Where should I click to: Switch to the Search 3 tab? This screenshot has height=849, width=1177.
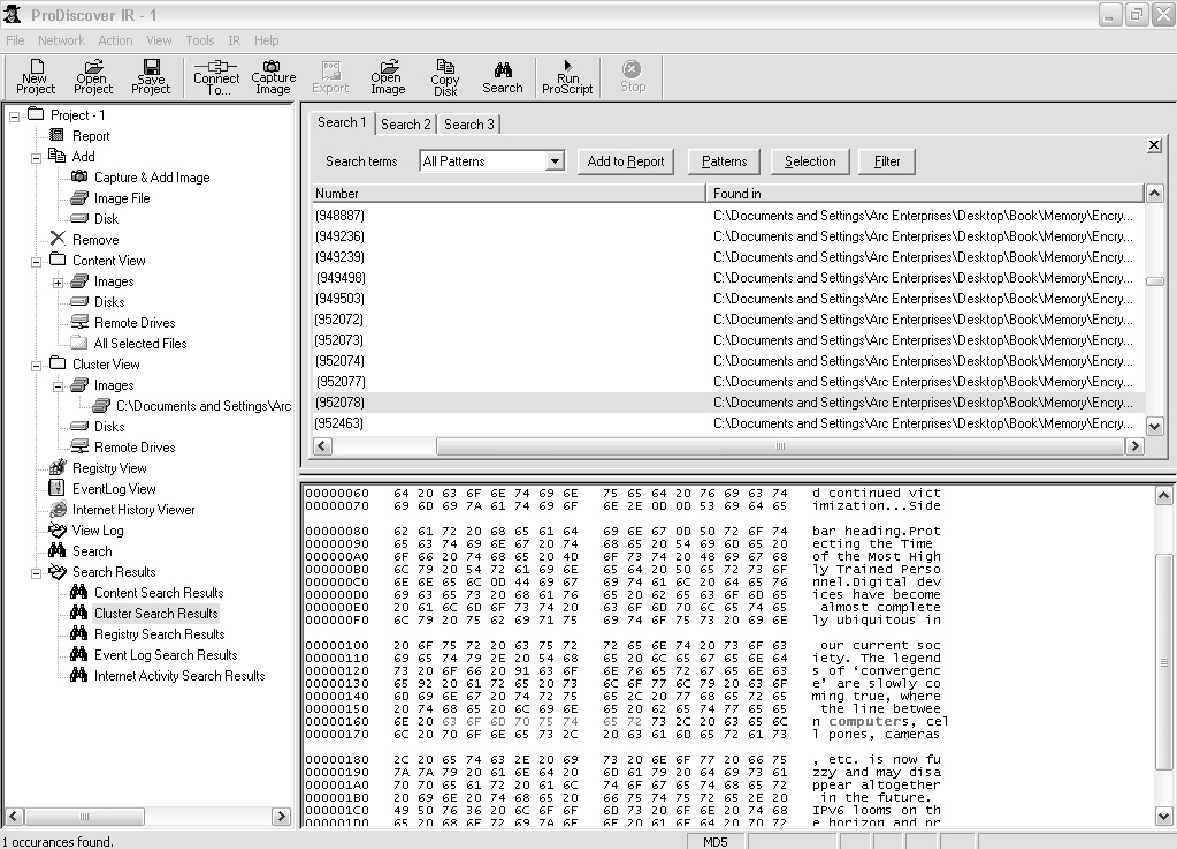click(468, 124)
